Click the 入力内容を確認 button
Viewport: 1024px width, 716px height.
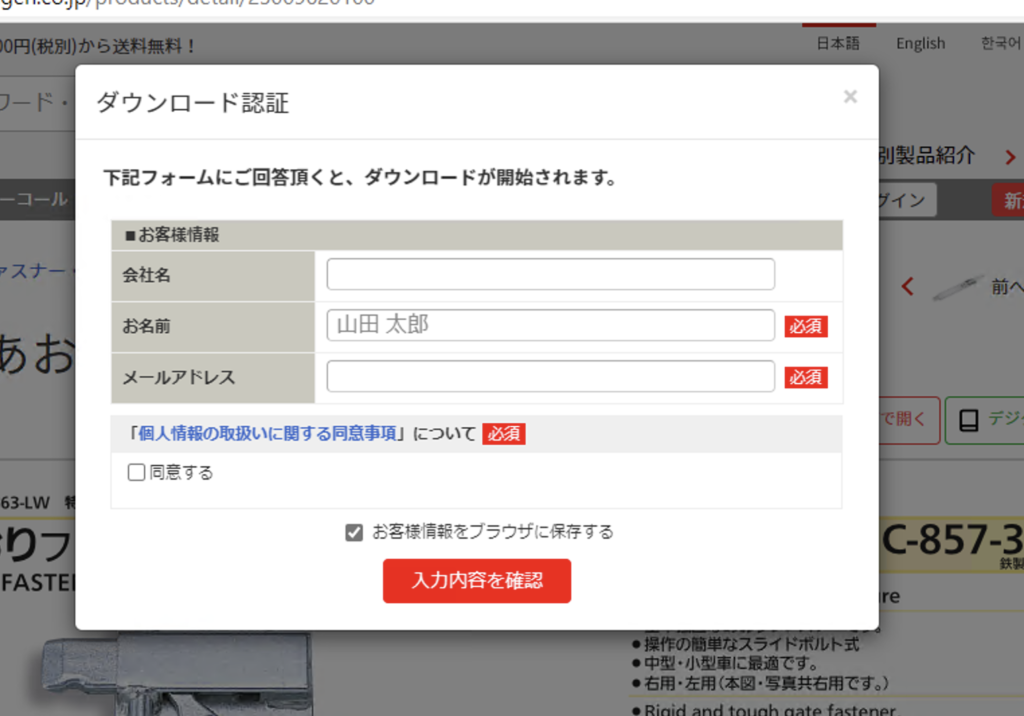(477, 581)
